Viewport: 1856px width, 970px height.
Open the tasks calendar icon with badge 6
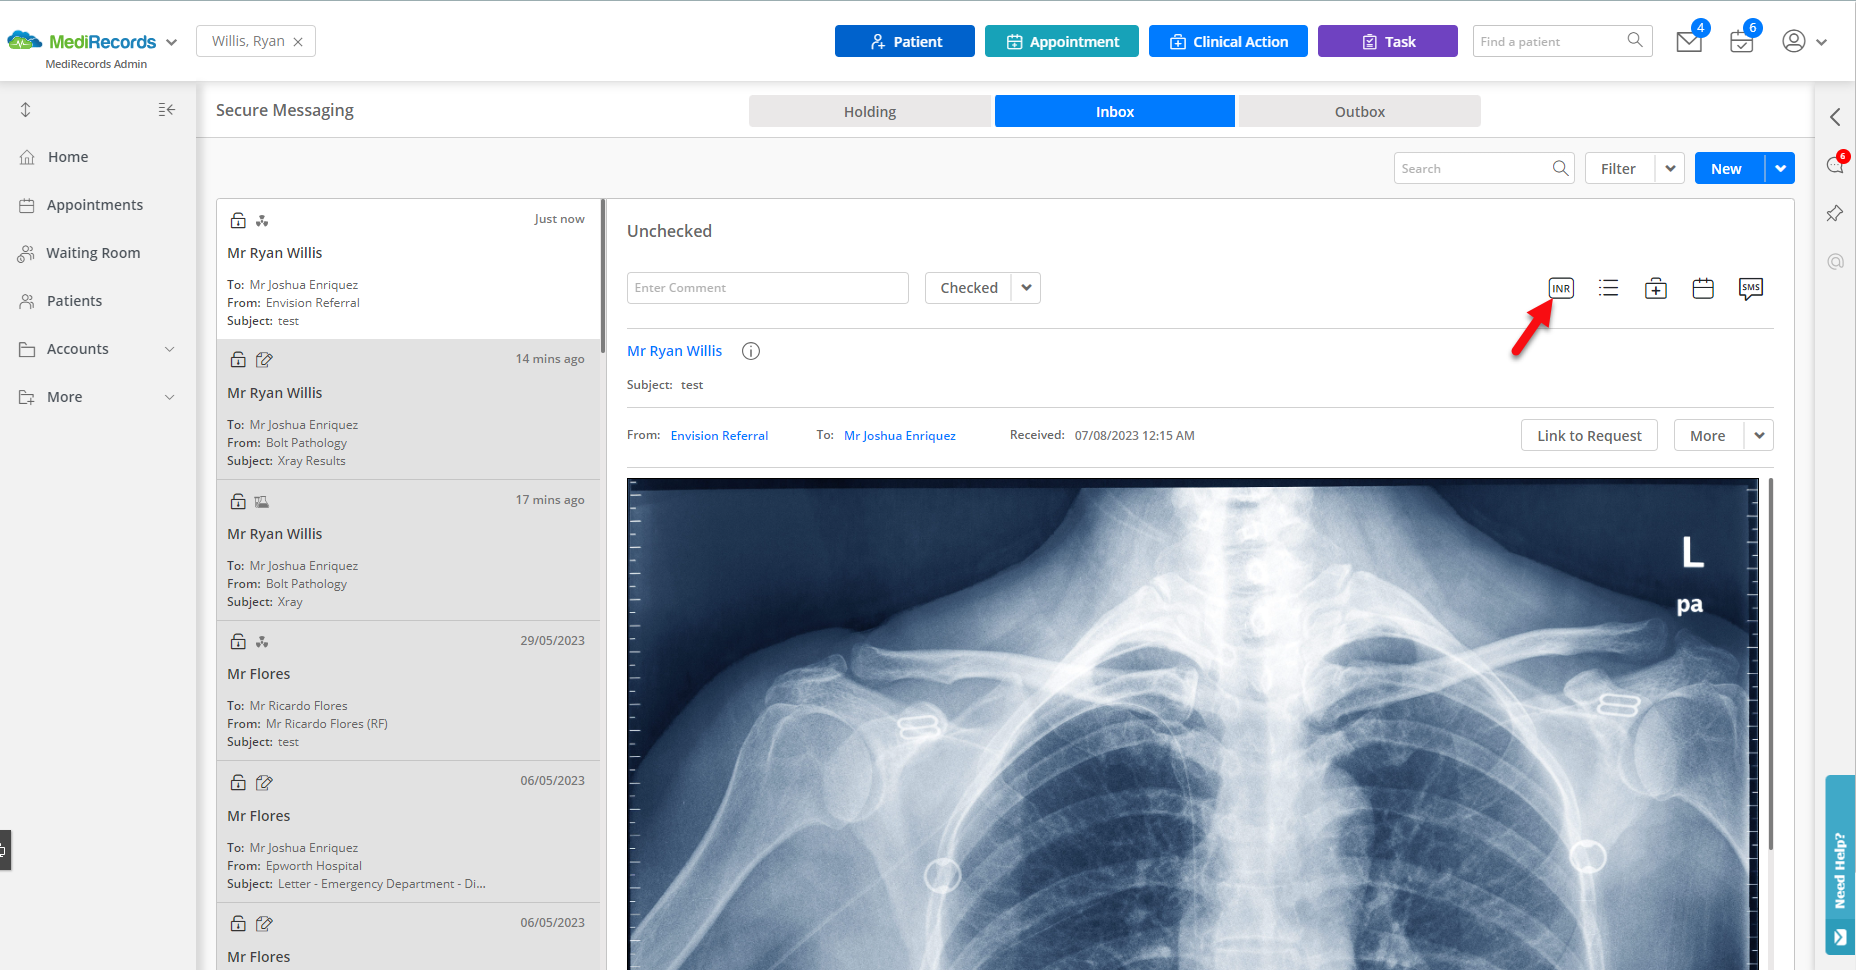coord(1742,42)
